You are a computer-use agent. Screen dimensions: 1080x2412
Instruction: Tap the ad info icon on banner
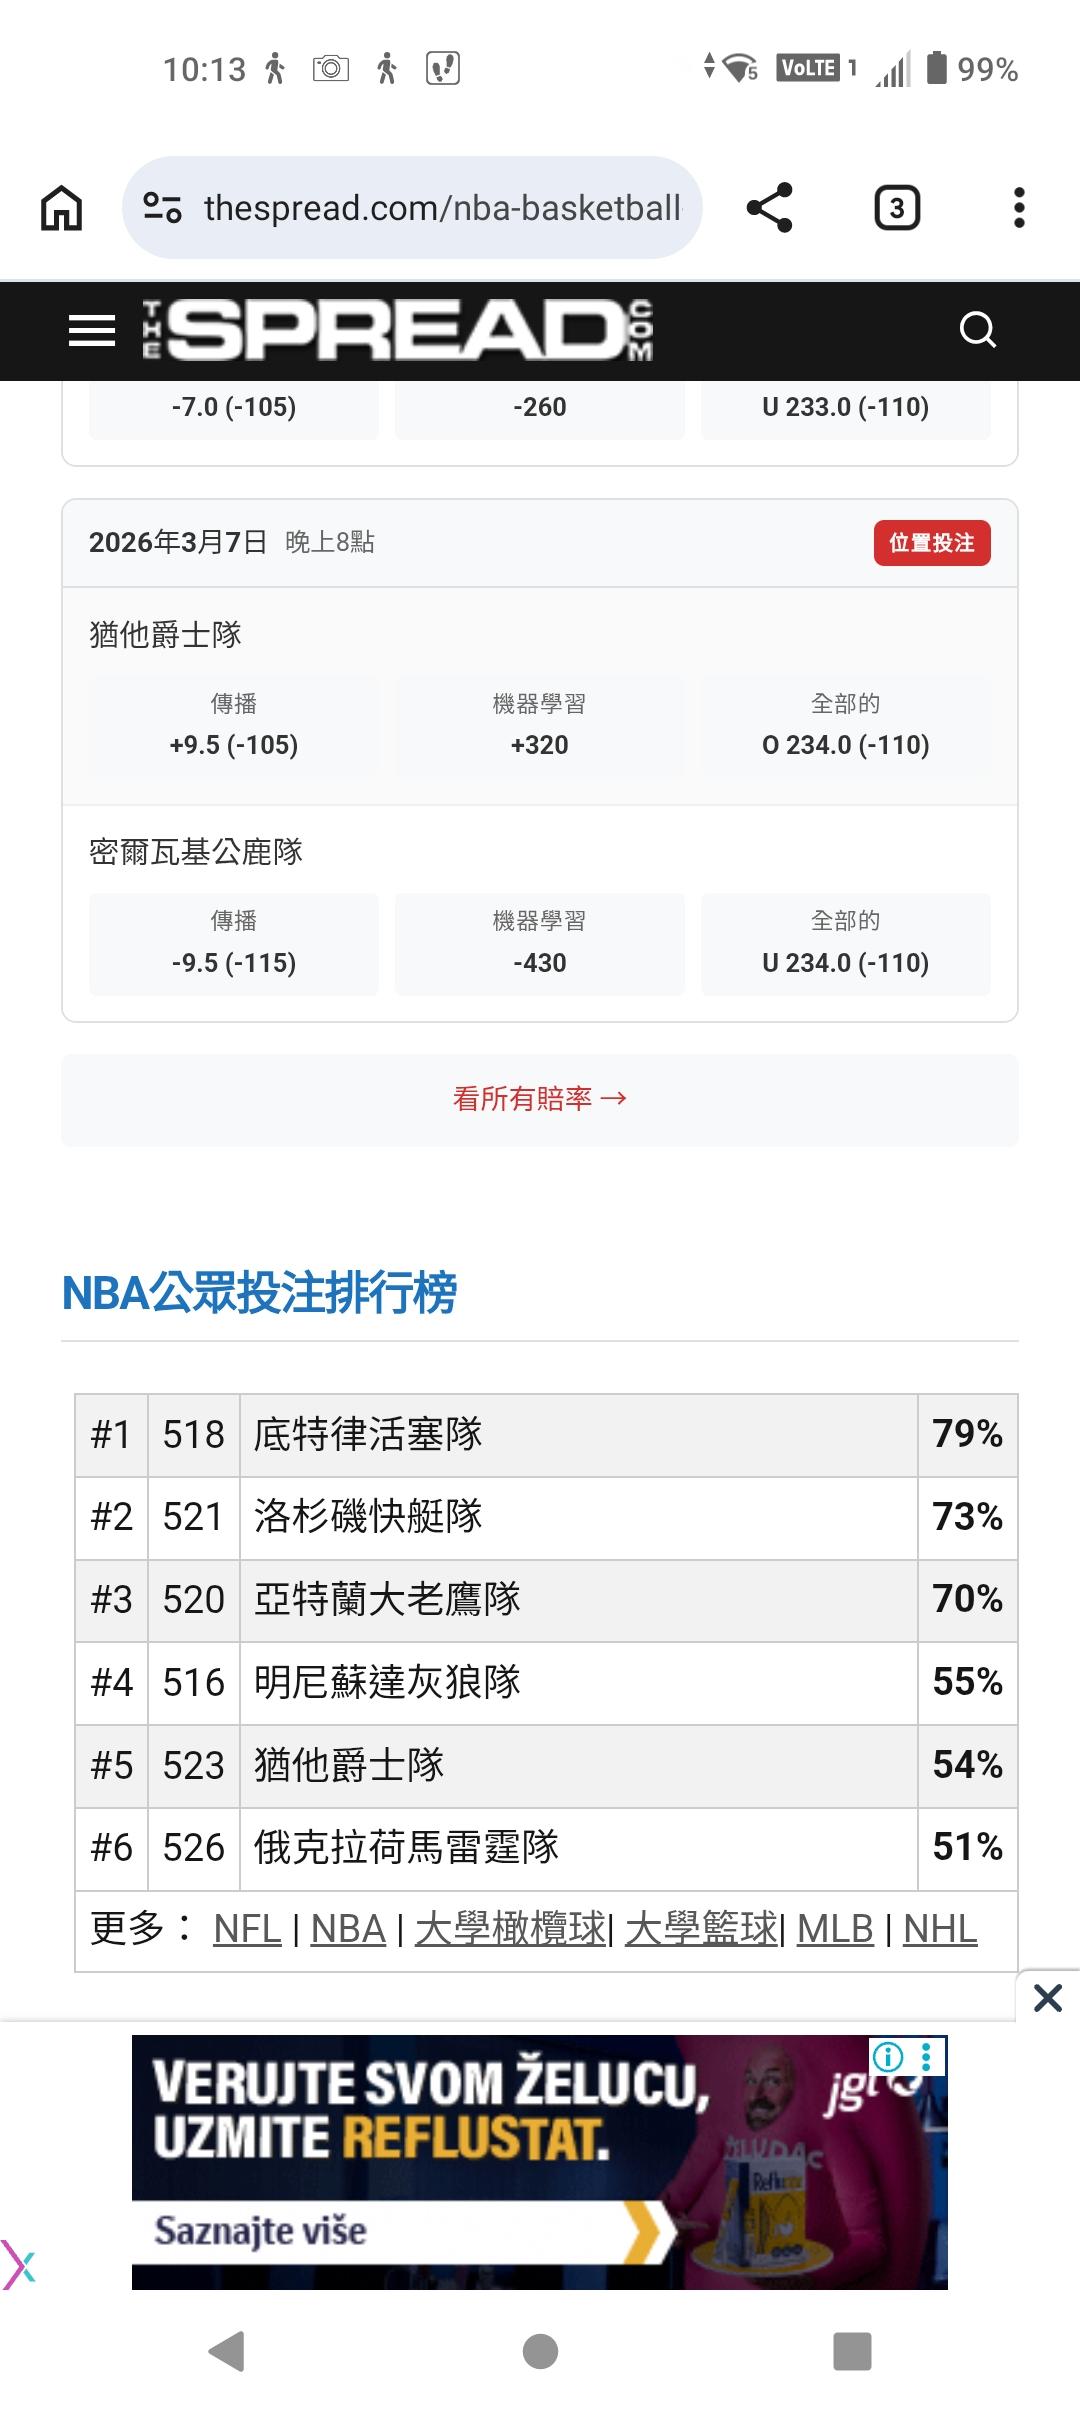[x=888, y=2056]
